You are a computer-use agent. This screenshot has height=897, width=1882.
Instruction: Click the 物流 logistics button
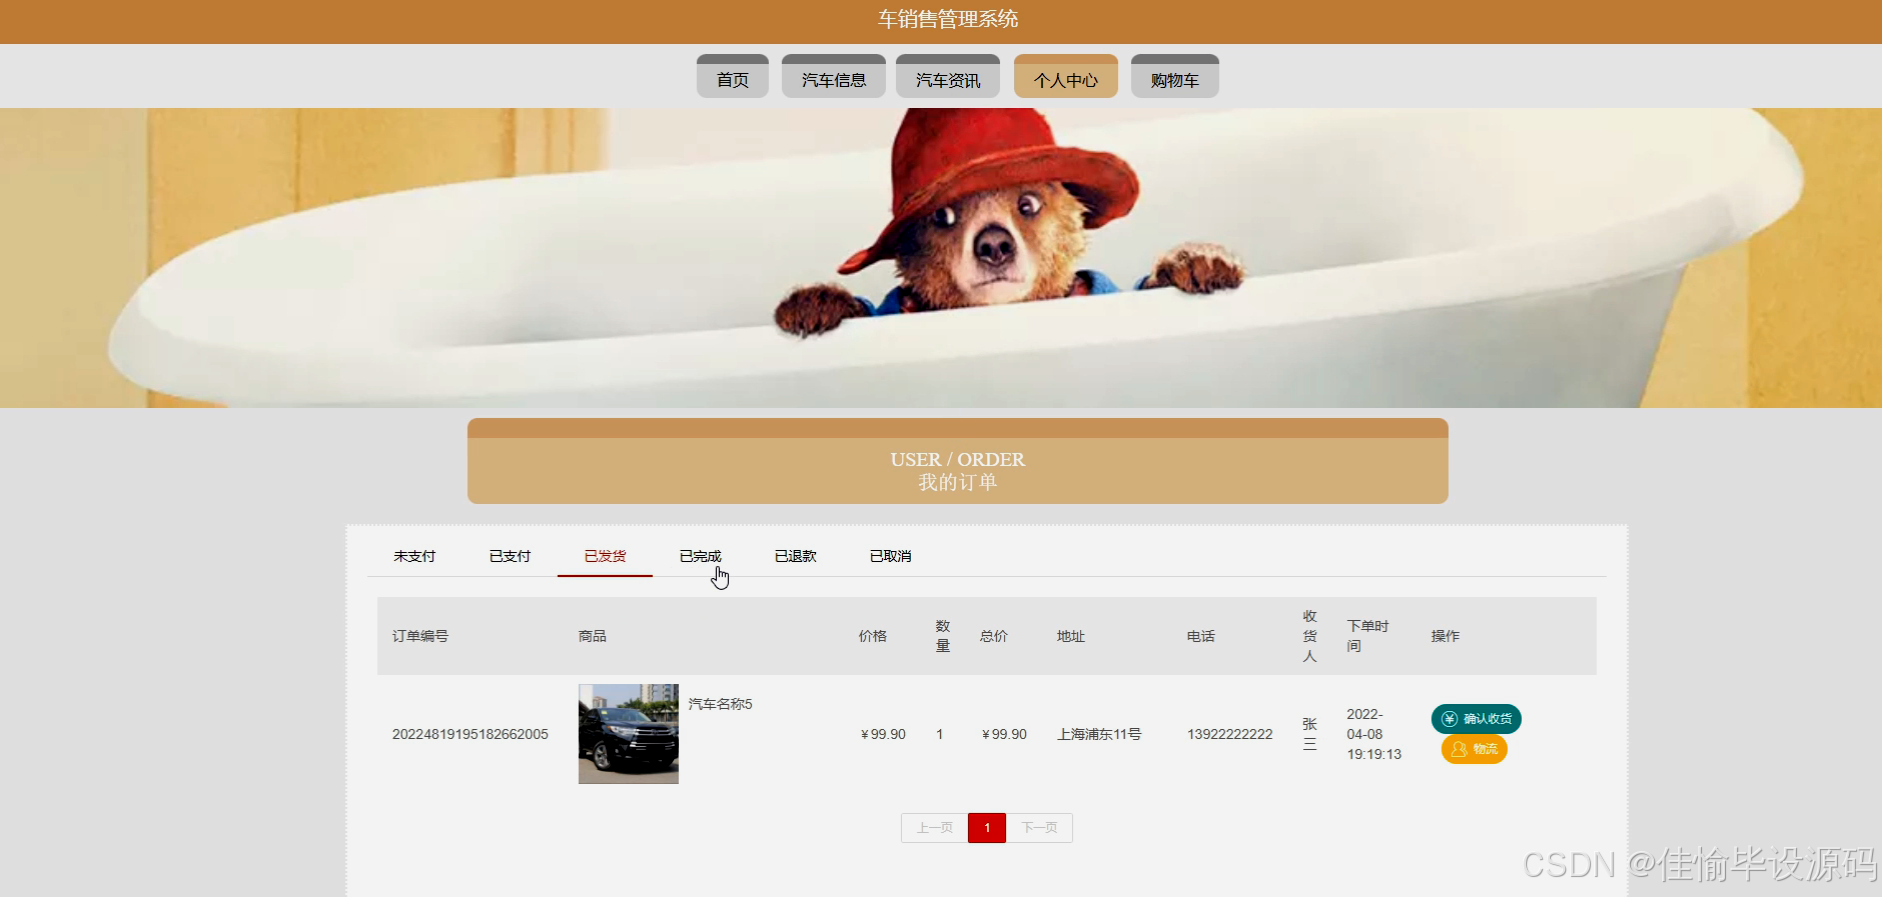(x=1474, y=749)
